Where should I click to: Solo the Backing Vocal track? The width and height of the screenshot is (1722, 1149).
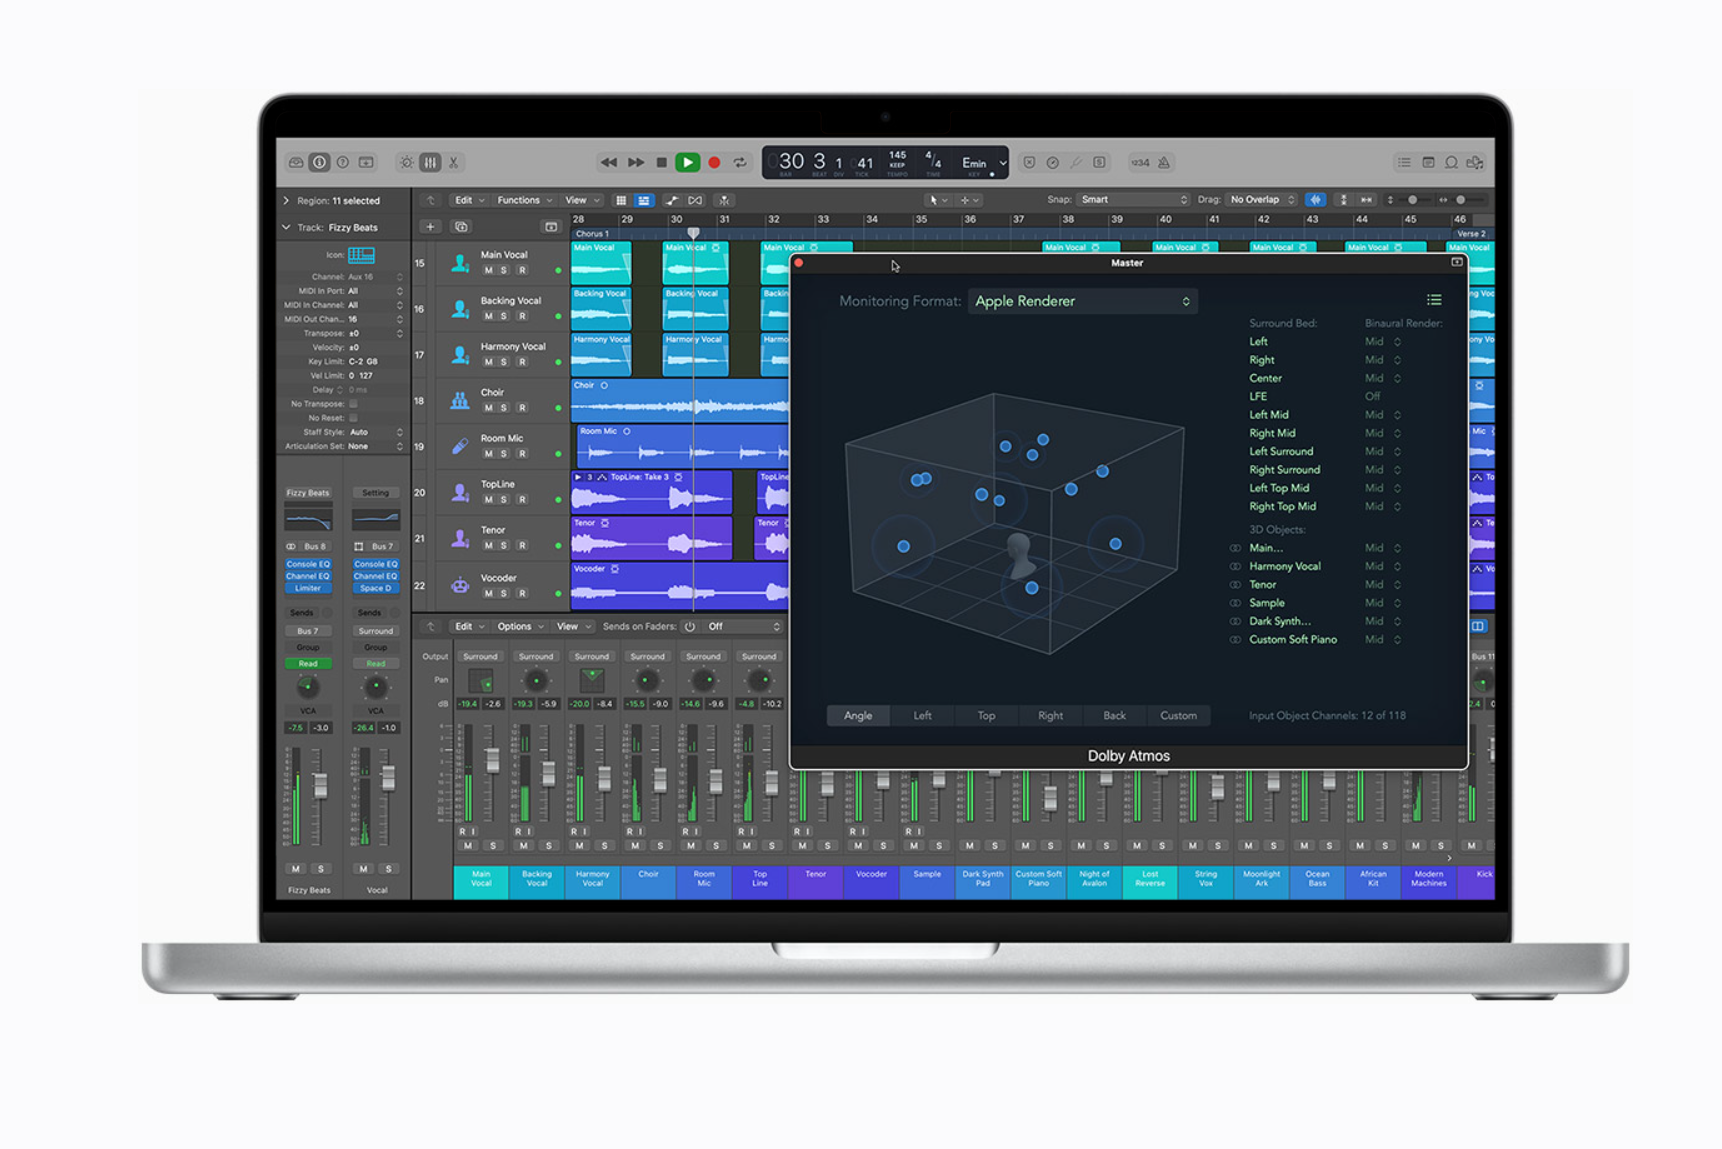[x=504, y=316]
